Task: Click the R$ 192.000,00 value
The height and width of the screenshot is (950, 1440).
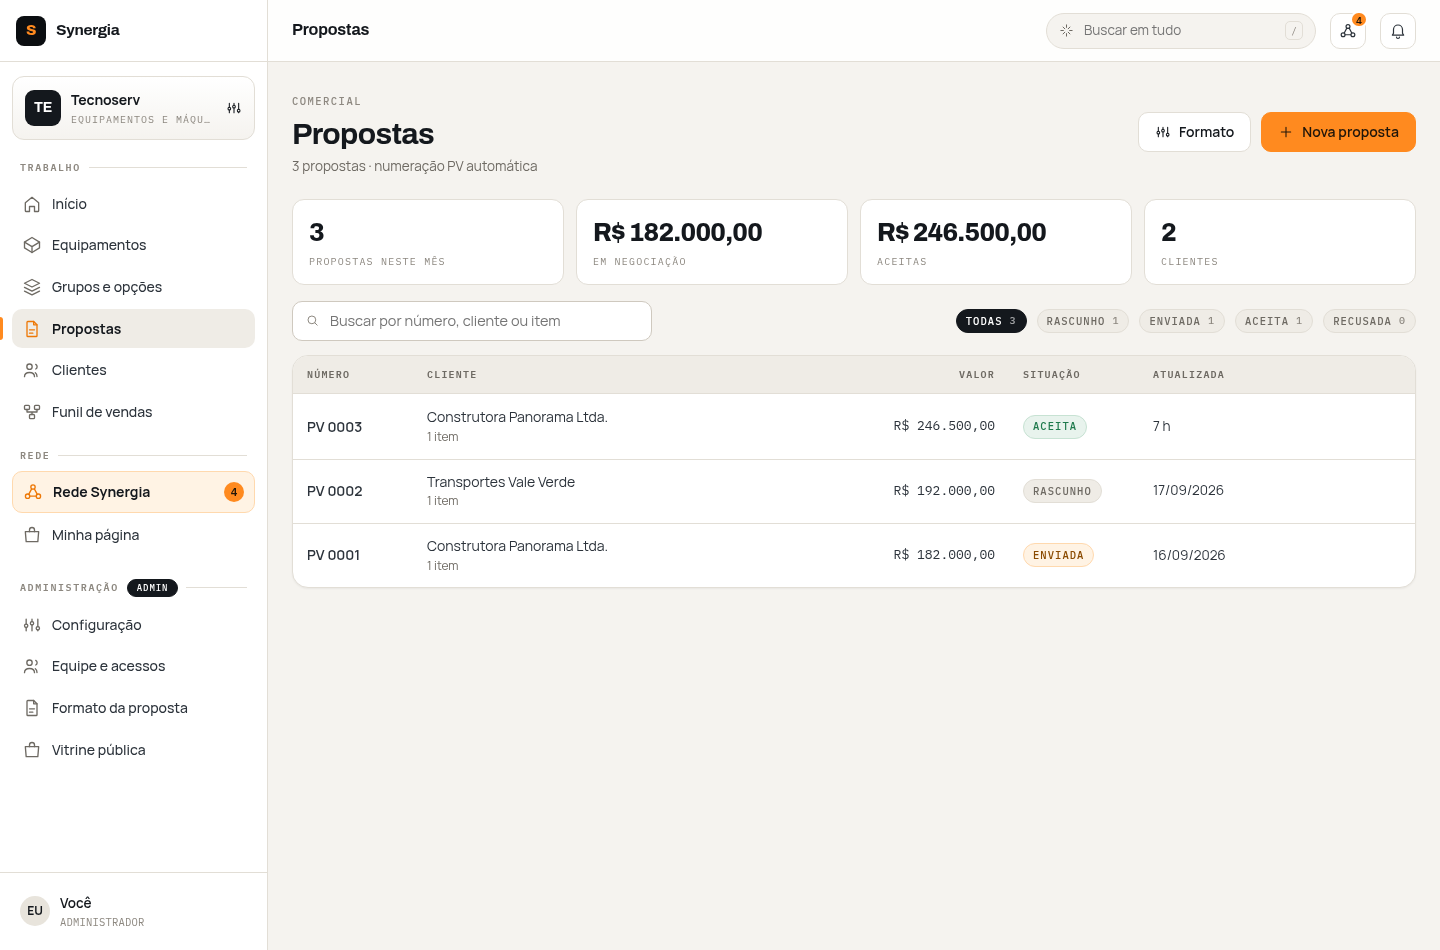Action: [944, 491]
